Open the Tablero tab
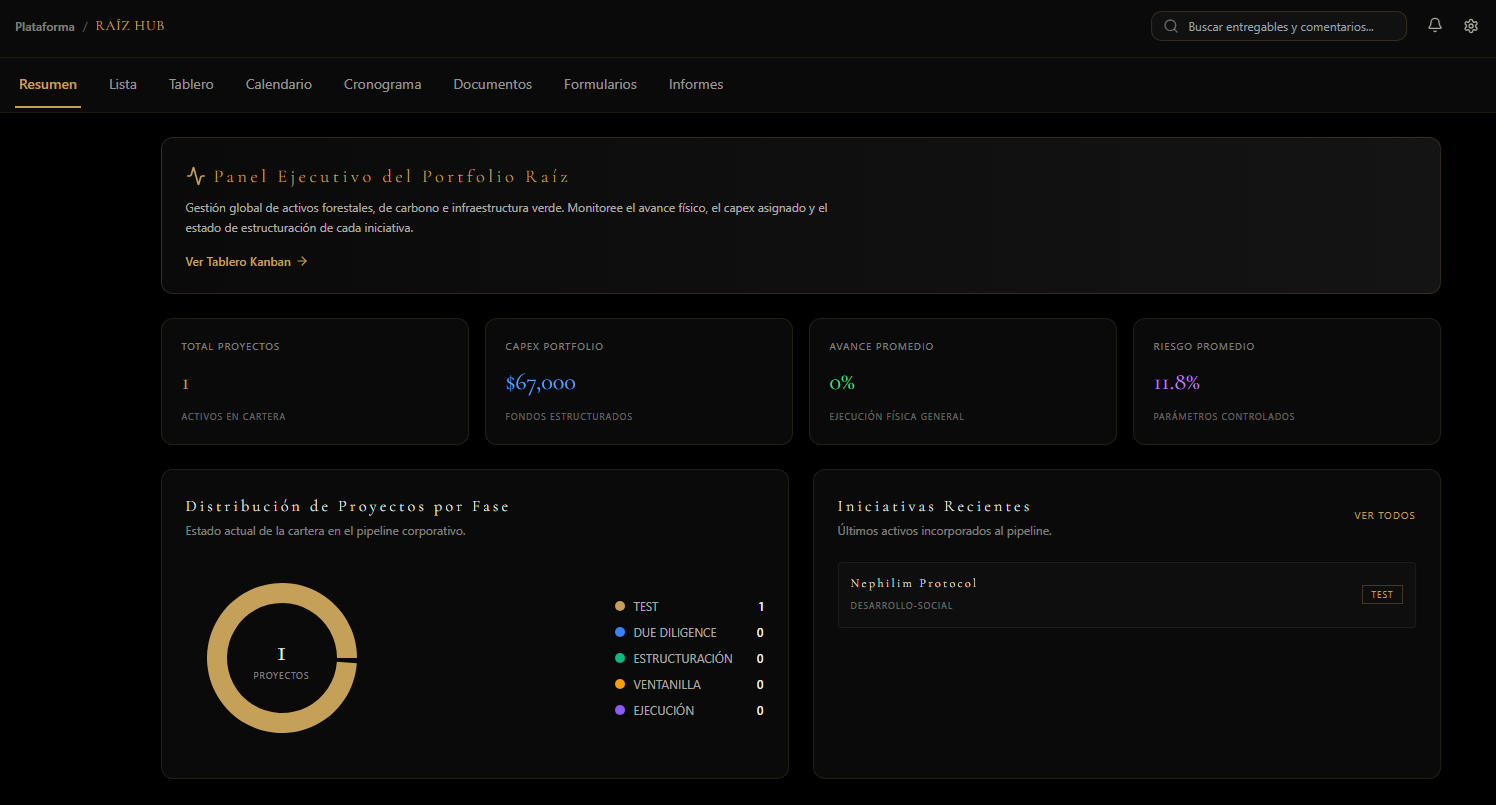This screenshot has width=1496, height=805. [x=191, y=85]
